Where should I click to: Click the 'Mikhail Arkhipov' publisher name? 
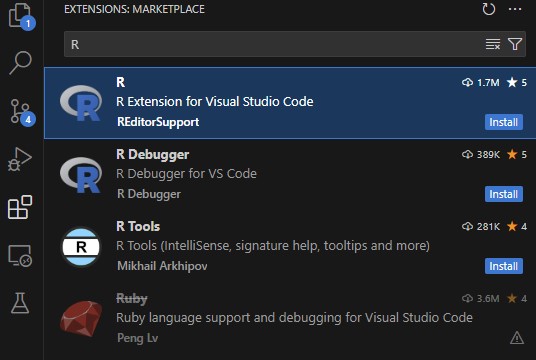162,266
